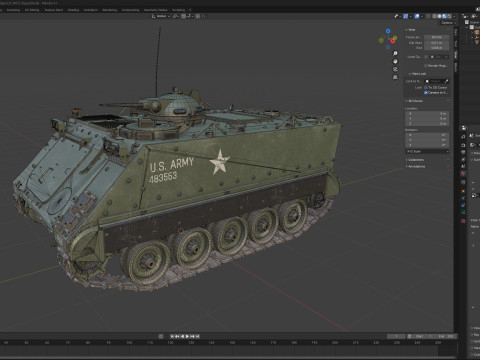
Task: Click the red X axis on navigation gizmo
Action: pyautogui.click(x=393, y=41)
